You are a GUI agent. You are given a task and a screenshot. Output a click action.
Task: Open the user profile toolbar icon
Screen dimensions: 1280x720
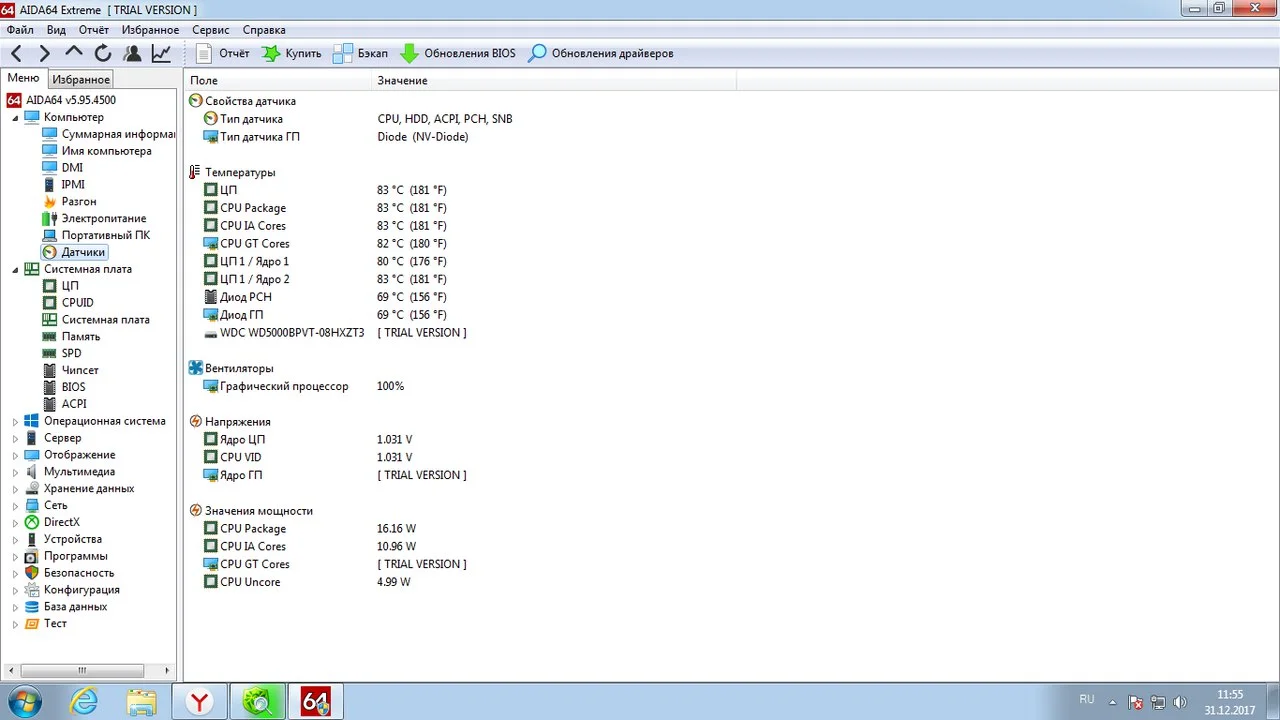pyautogui.click(x=132, y=53)
